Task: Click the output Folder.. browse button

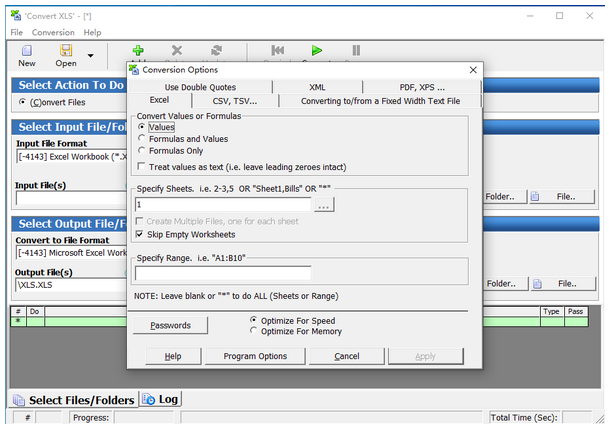Action: pyautogui.click(x=505, y=284)
